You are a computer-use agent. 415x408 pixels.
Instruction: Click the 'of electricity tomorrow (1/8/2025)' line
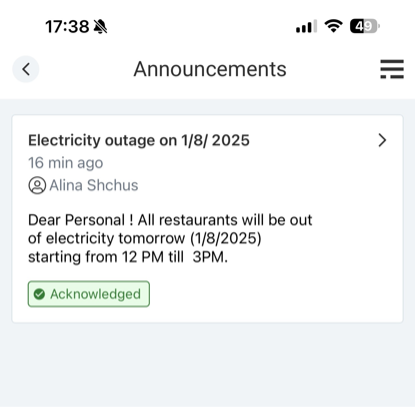145,239
